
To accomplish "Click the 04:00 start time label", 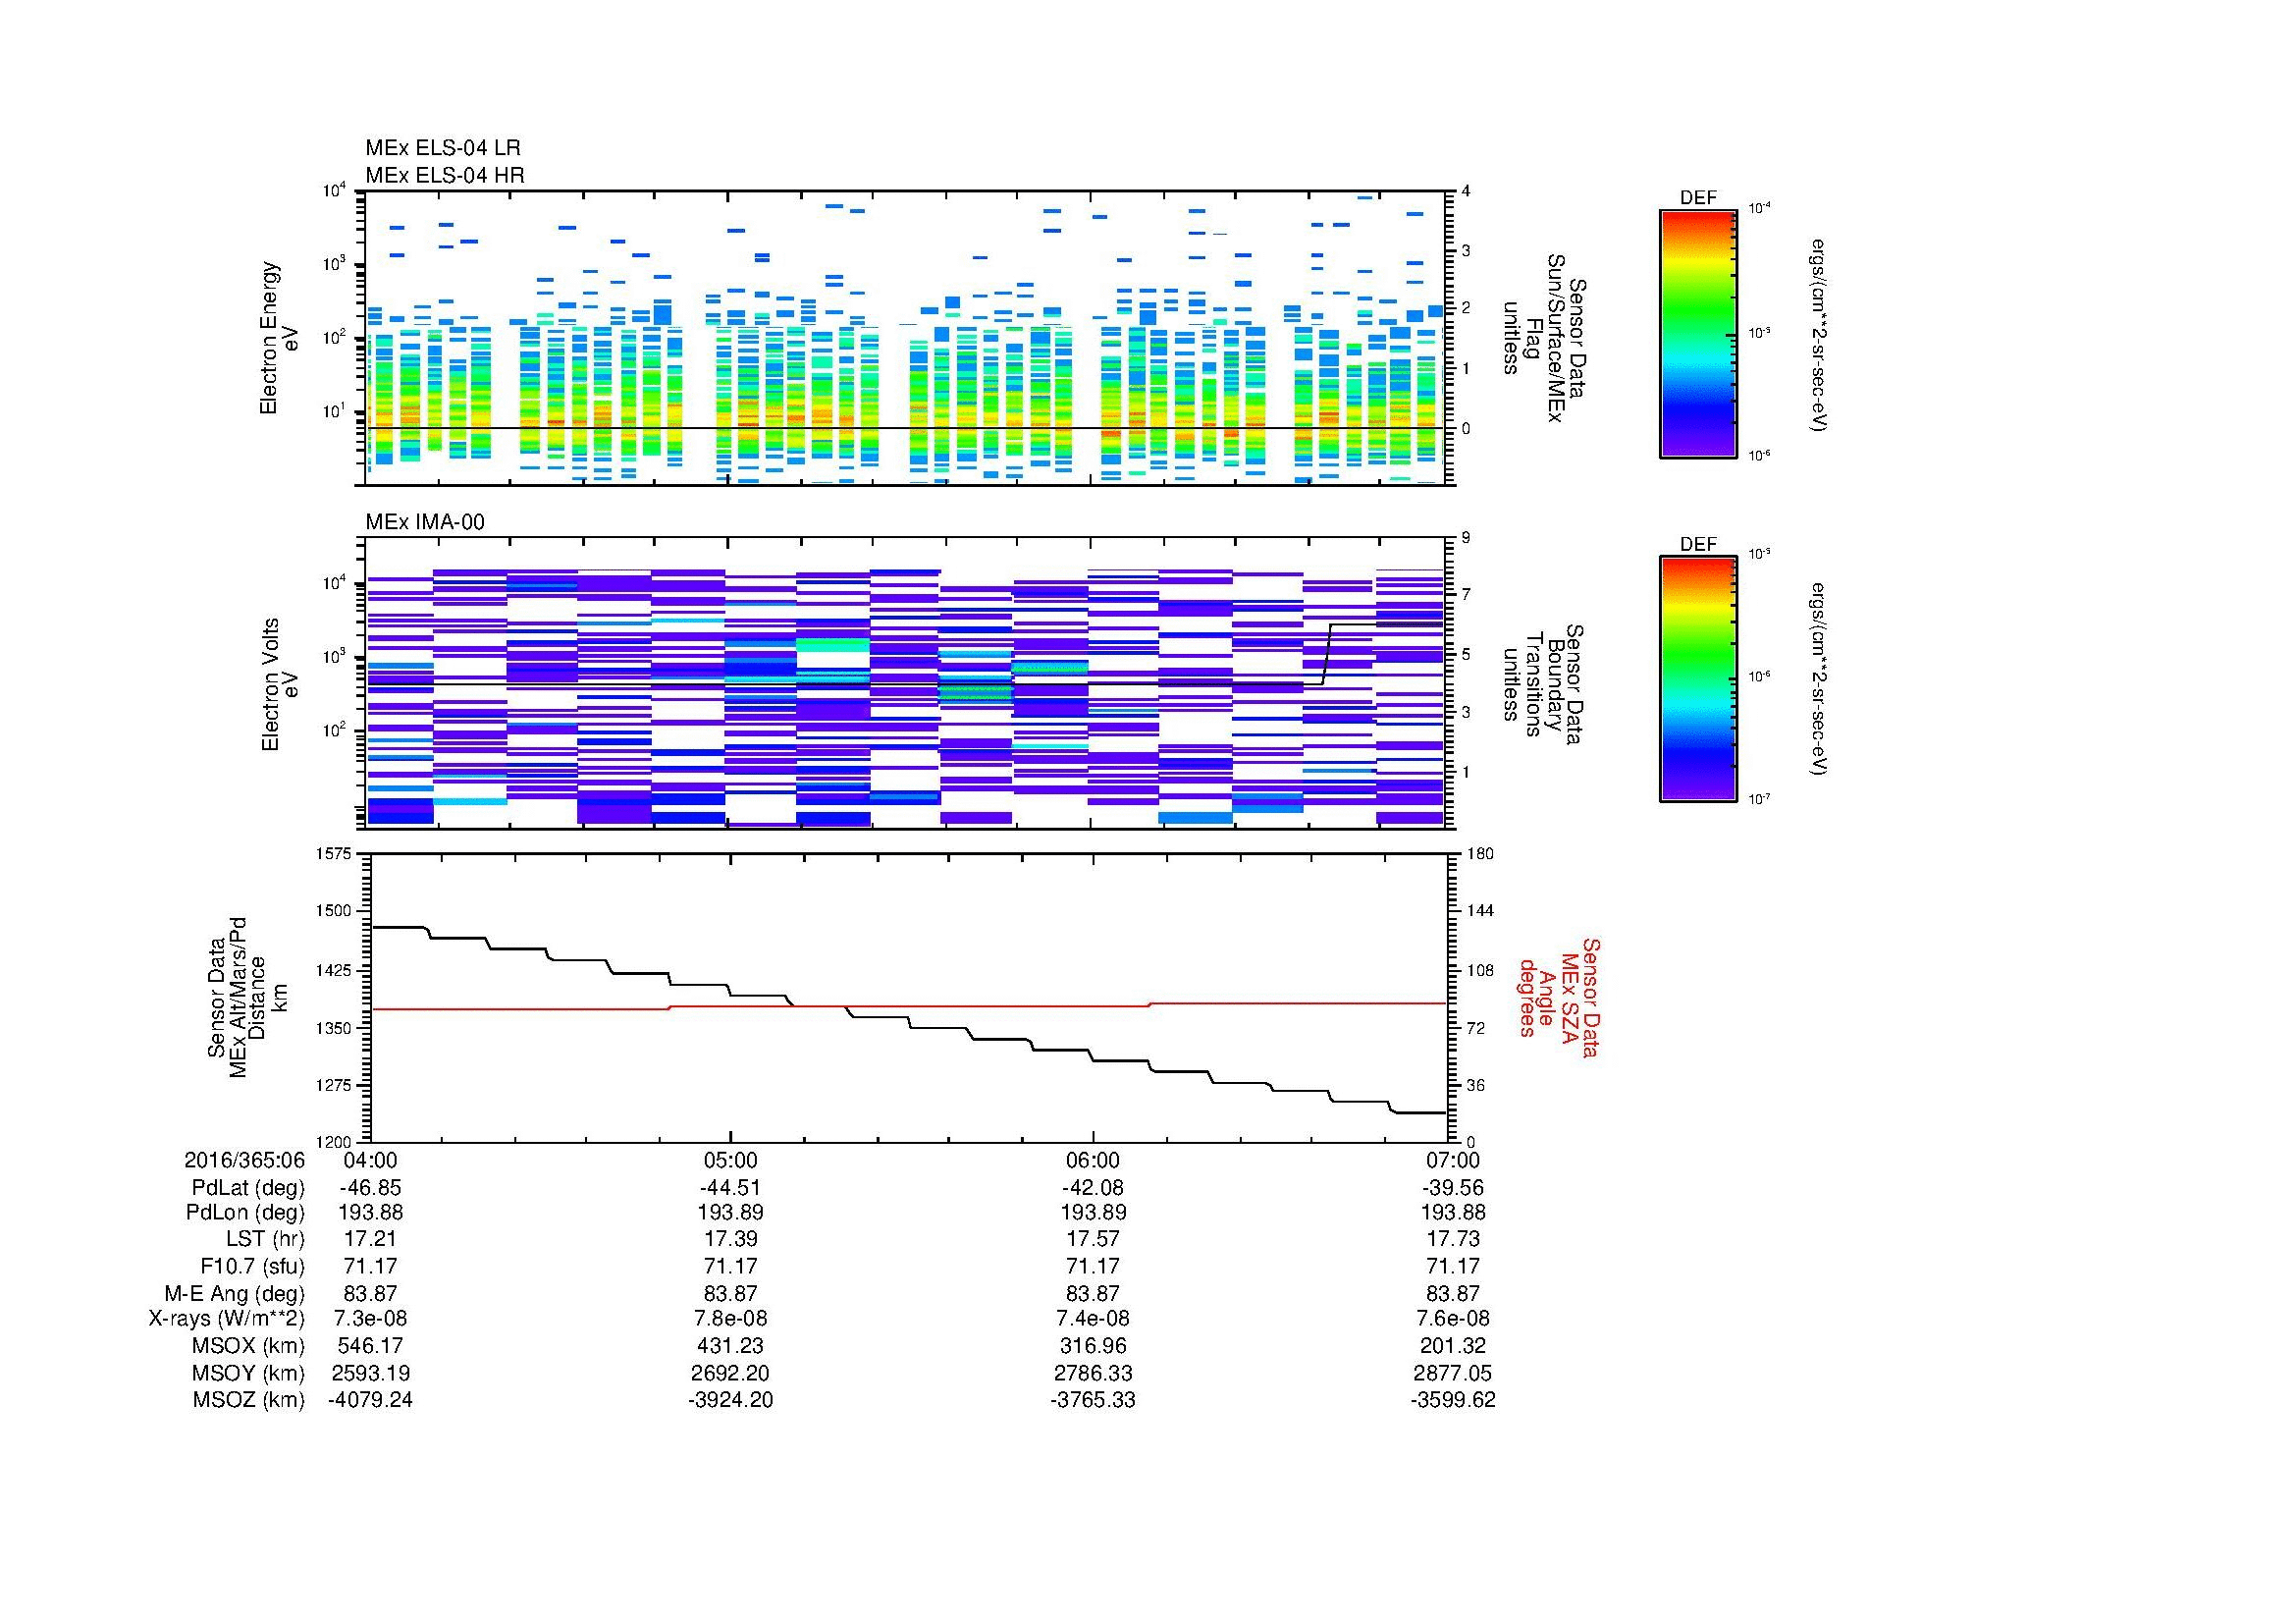I will click(370, 1160).
